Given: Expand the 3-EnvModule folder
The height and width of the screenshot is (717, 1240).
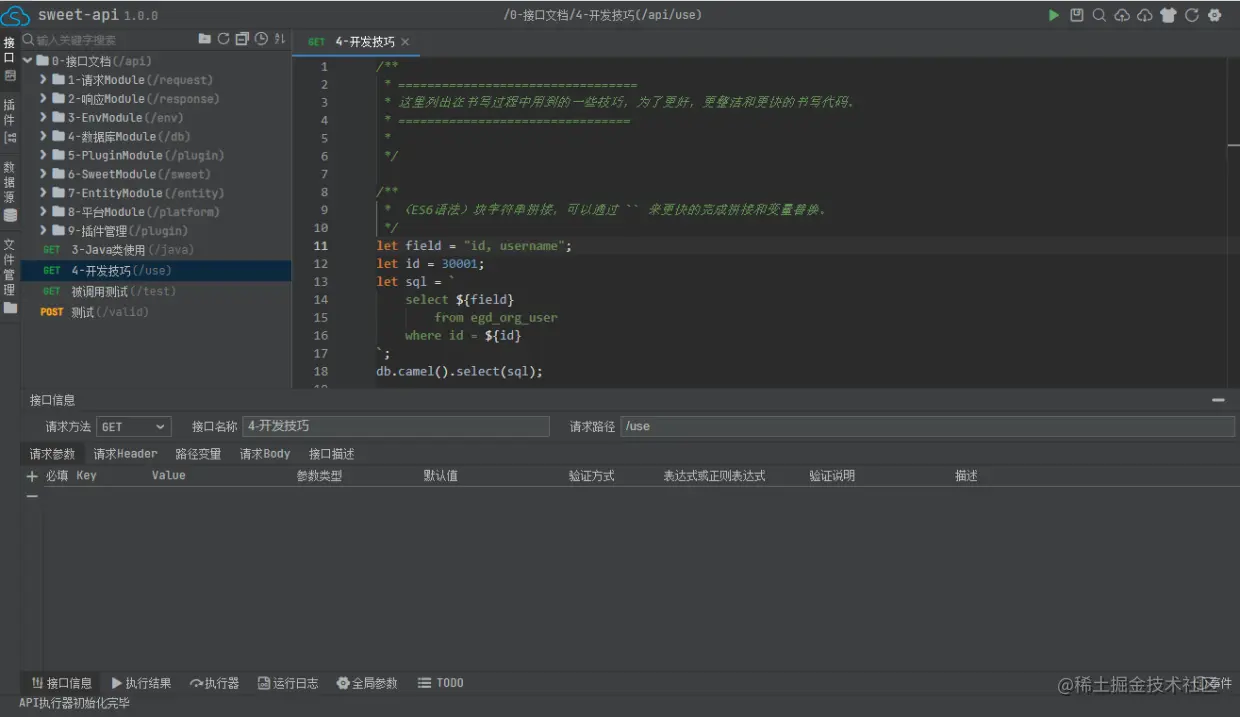Looking at the screenshot, I should pos(44,118).
